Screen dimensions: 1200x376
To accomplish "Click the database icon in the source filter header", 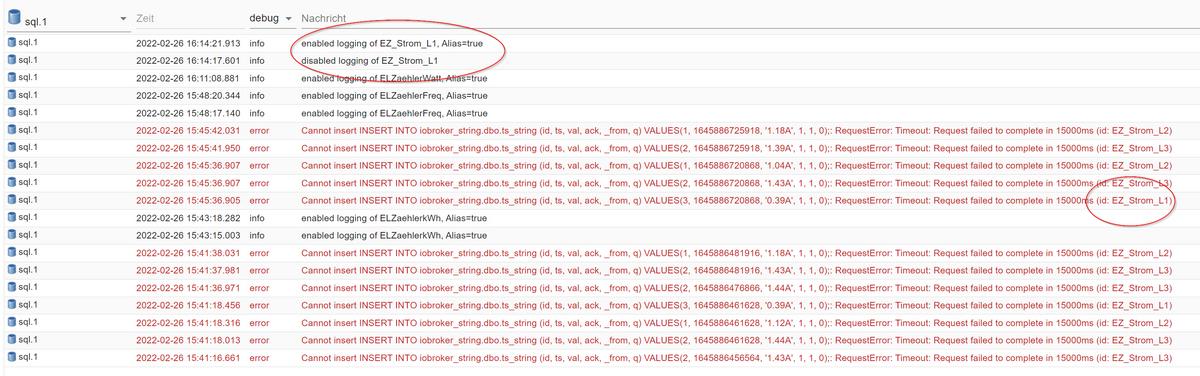I will 15,18.
